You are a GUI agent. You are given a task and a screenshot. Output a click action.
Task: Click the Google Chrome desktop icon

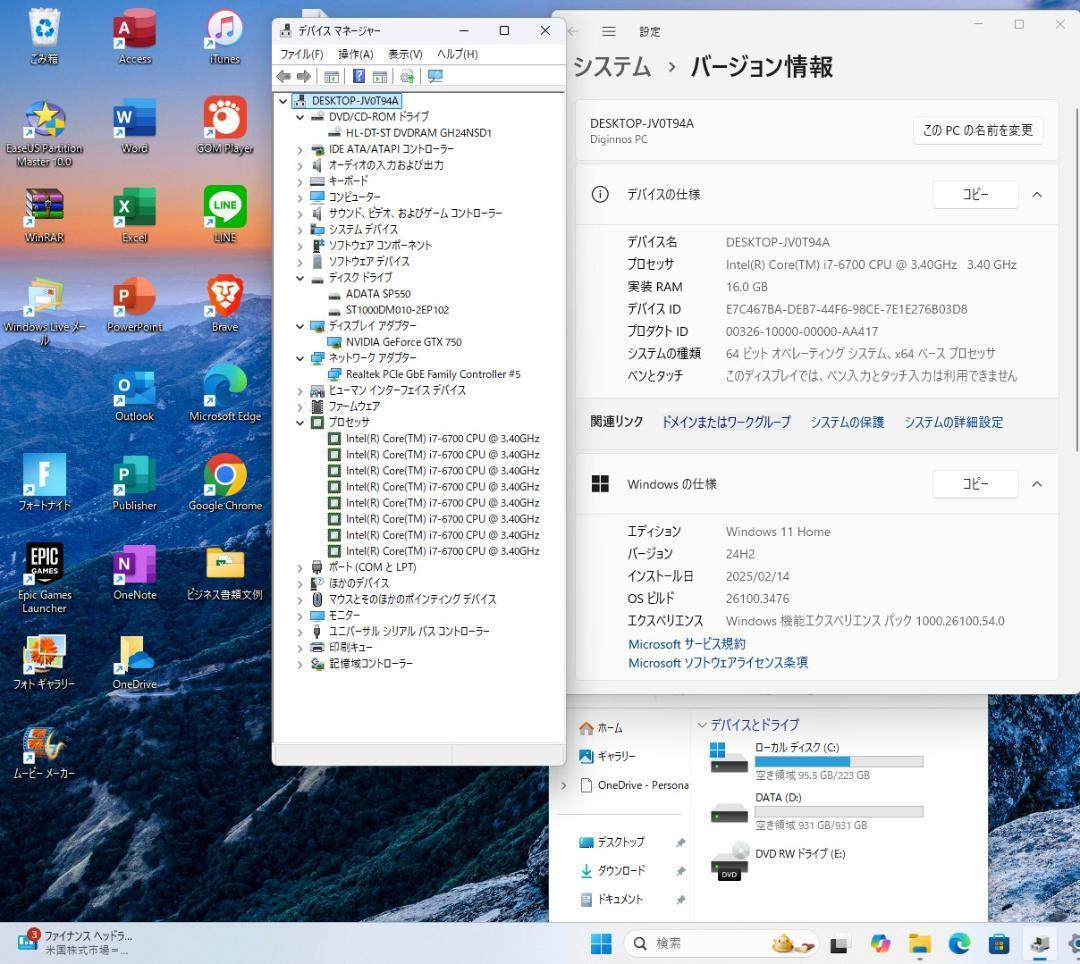point(225,483)
